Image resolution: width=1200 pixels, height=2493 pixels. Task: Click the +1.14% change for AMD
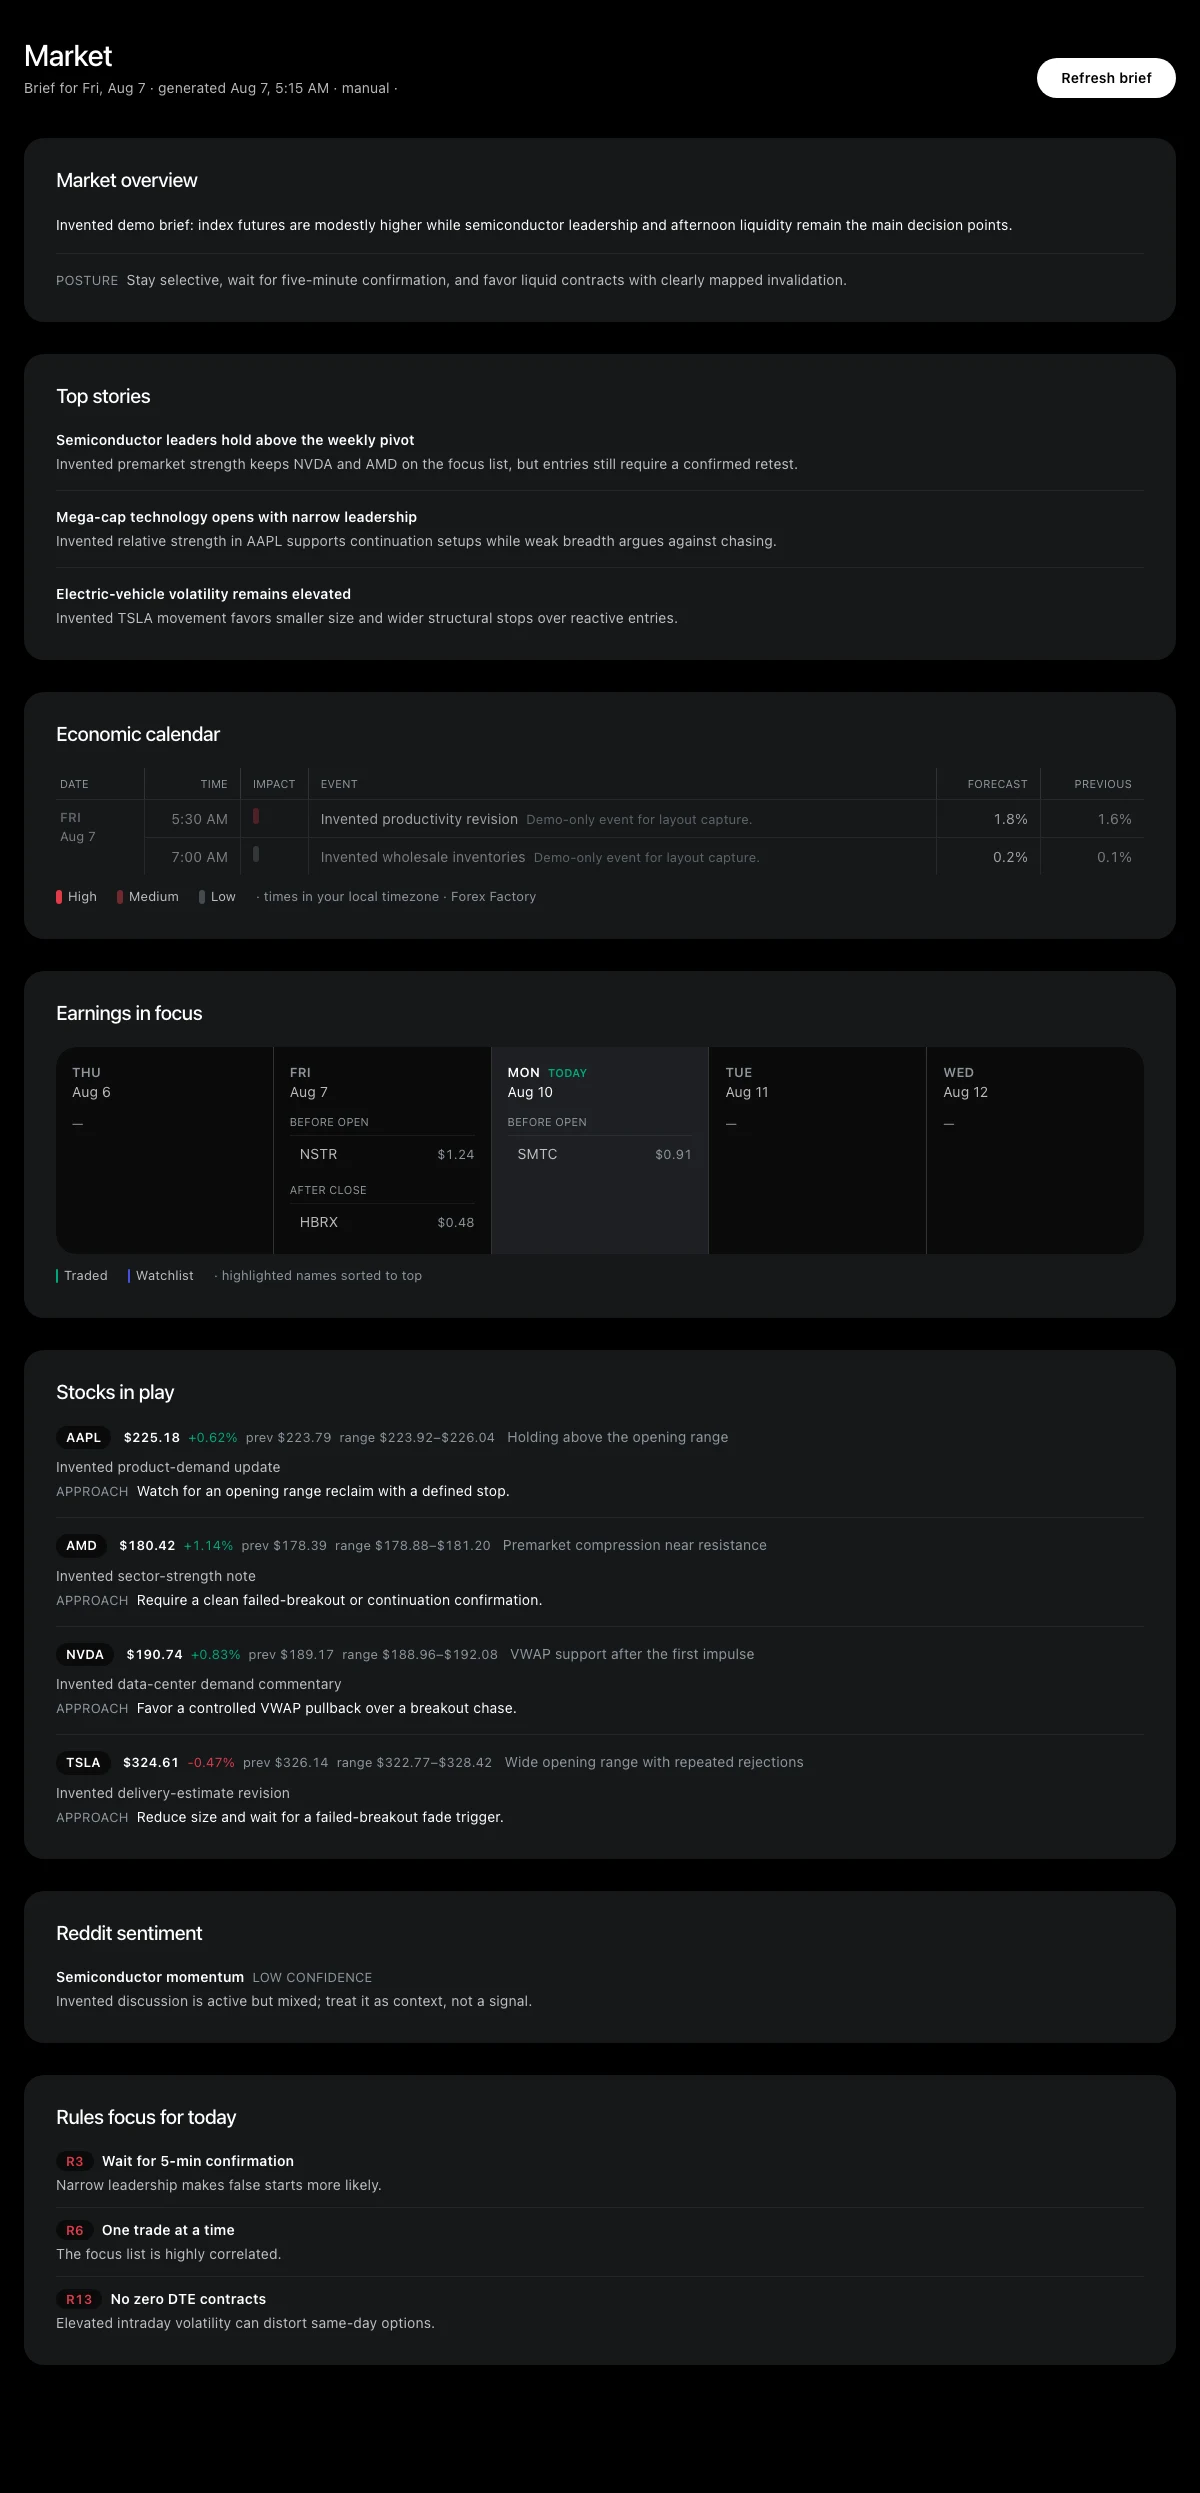click(208, 1546)
